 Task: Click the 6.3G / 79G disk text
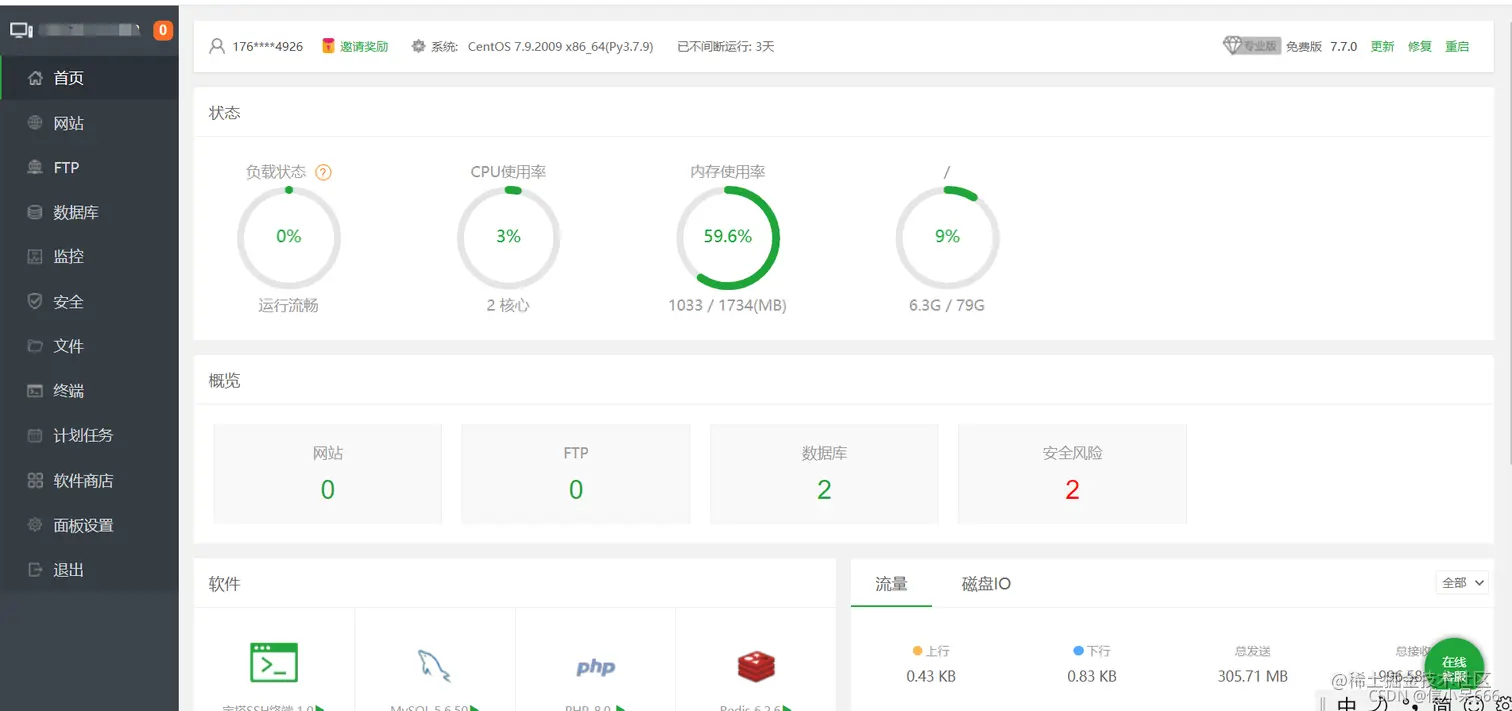coord(947,306)
